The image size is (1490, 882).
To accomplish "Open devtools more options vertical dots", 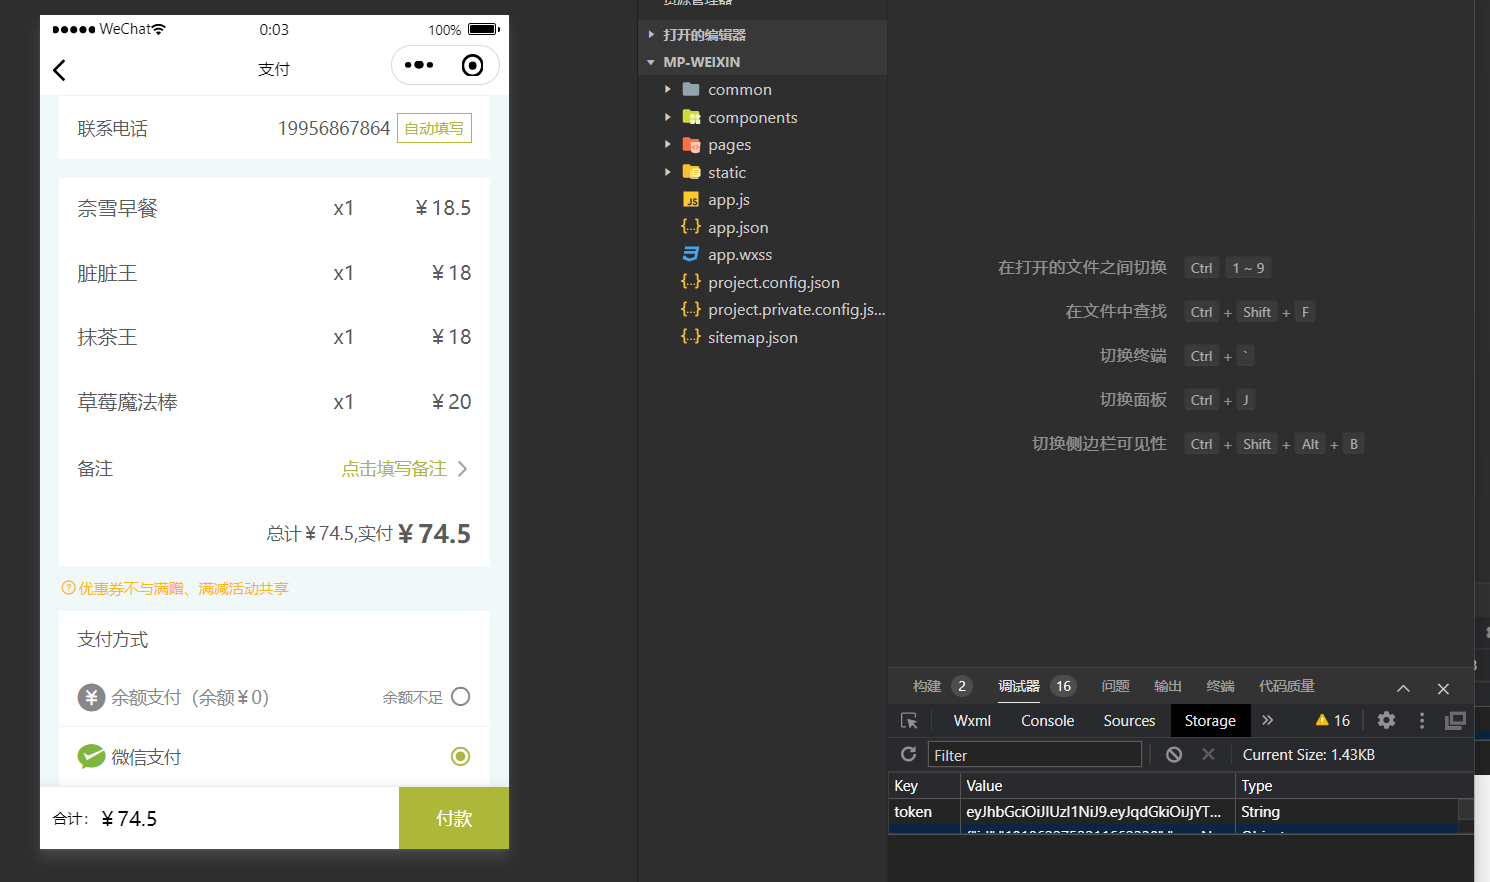I will (x=1422, y=720).
